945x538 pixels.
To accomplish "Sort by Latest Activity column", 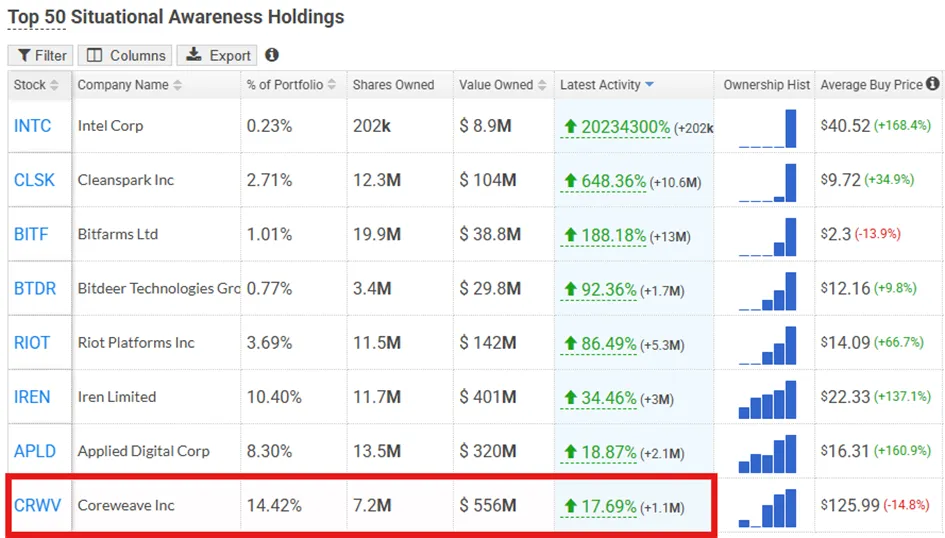I will click(606, 85).
